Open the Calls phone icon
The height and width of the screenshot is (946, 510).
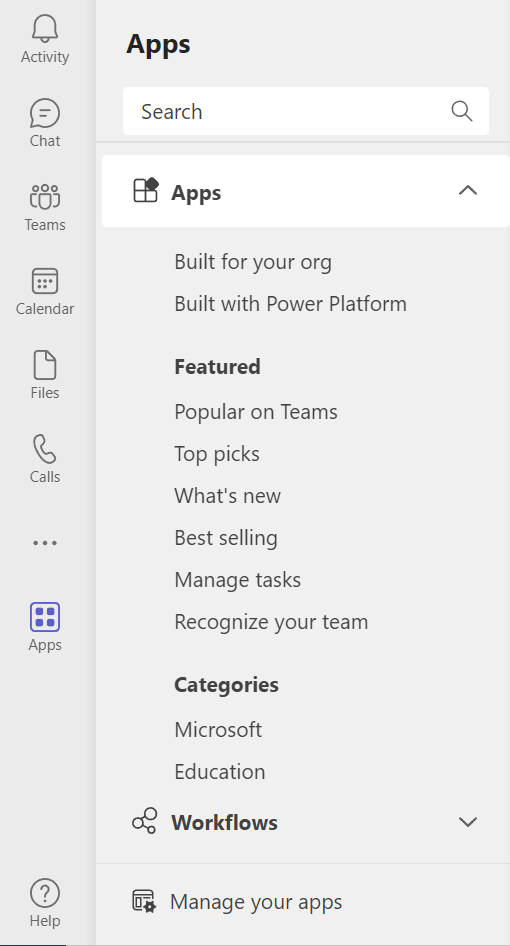45,449
